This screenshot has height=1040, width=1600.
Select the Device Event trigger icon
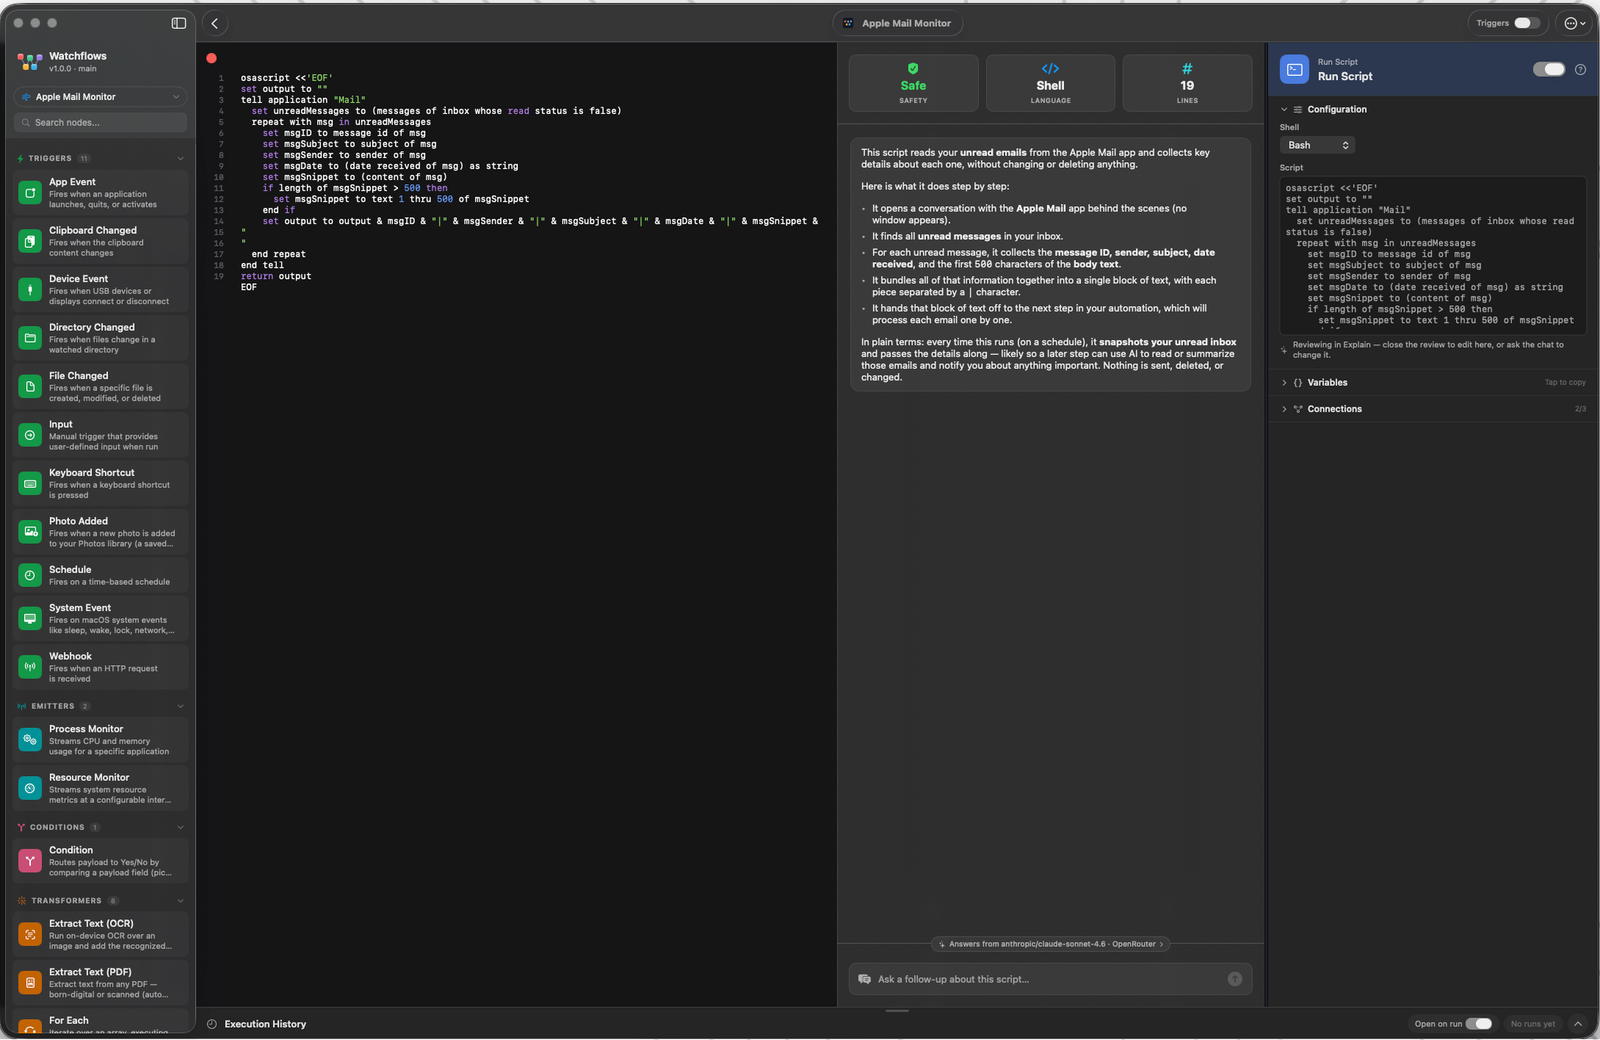pyautogui.click(x=30, y=290)
